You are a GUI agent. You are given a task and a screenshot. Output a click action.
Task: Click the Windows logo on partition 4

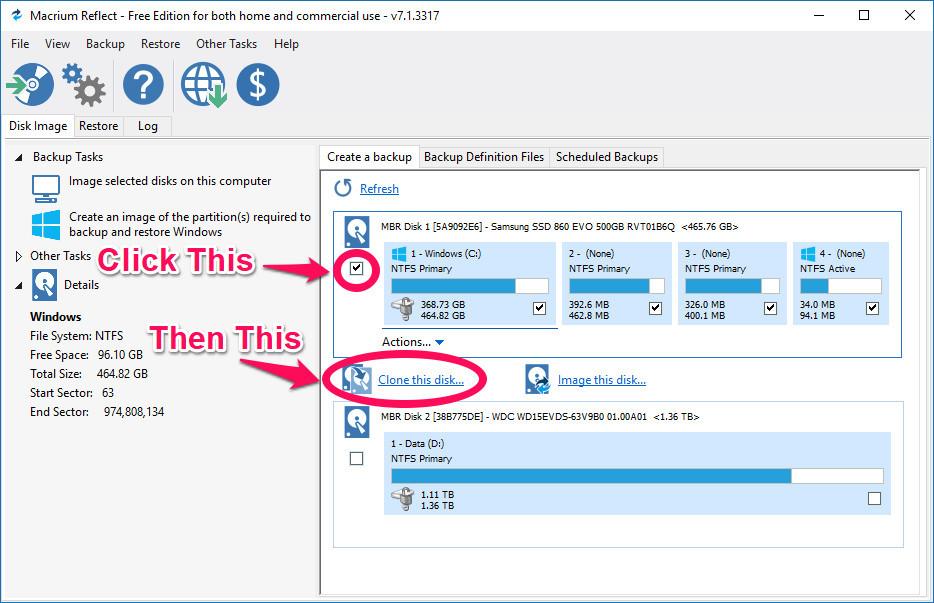tap(808, 254)
